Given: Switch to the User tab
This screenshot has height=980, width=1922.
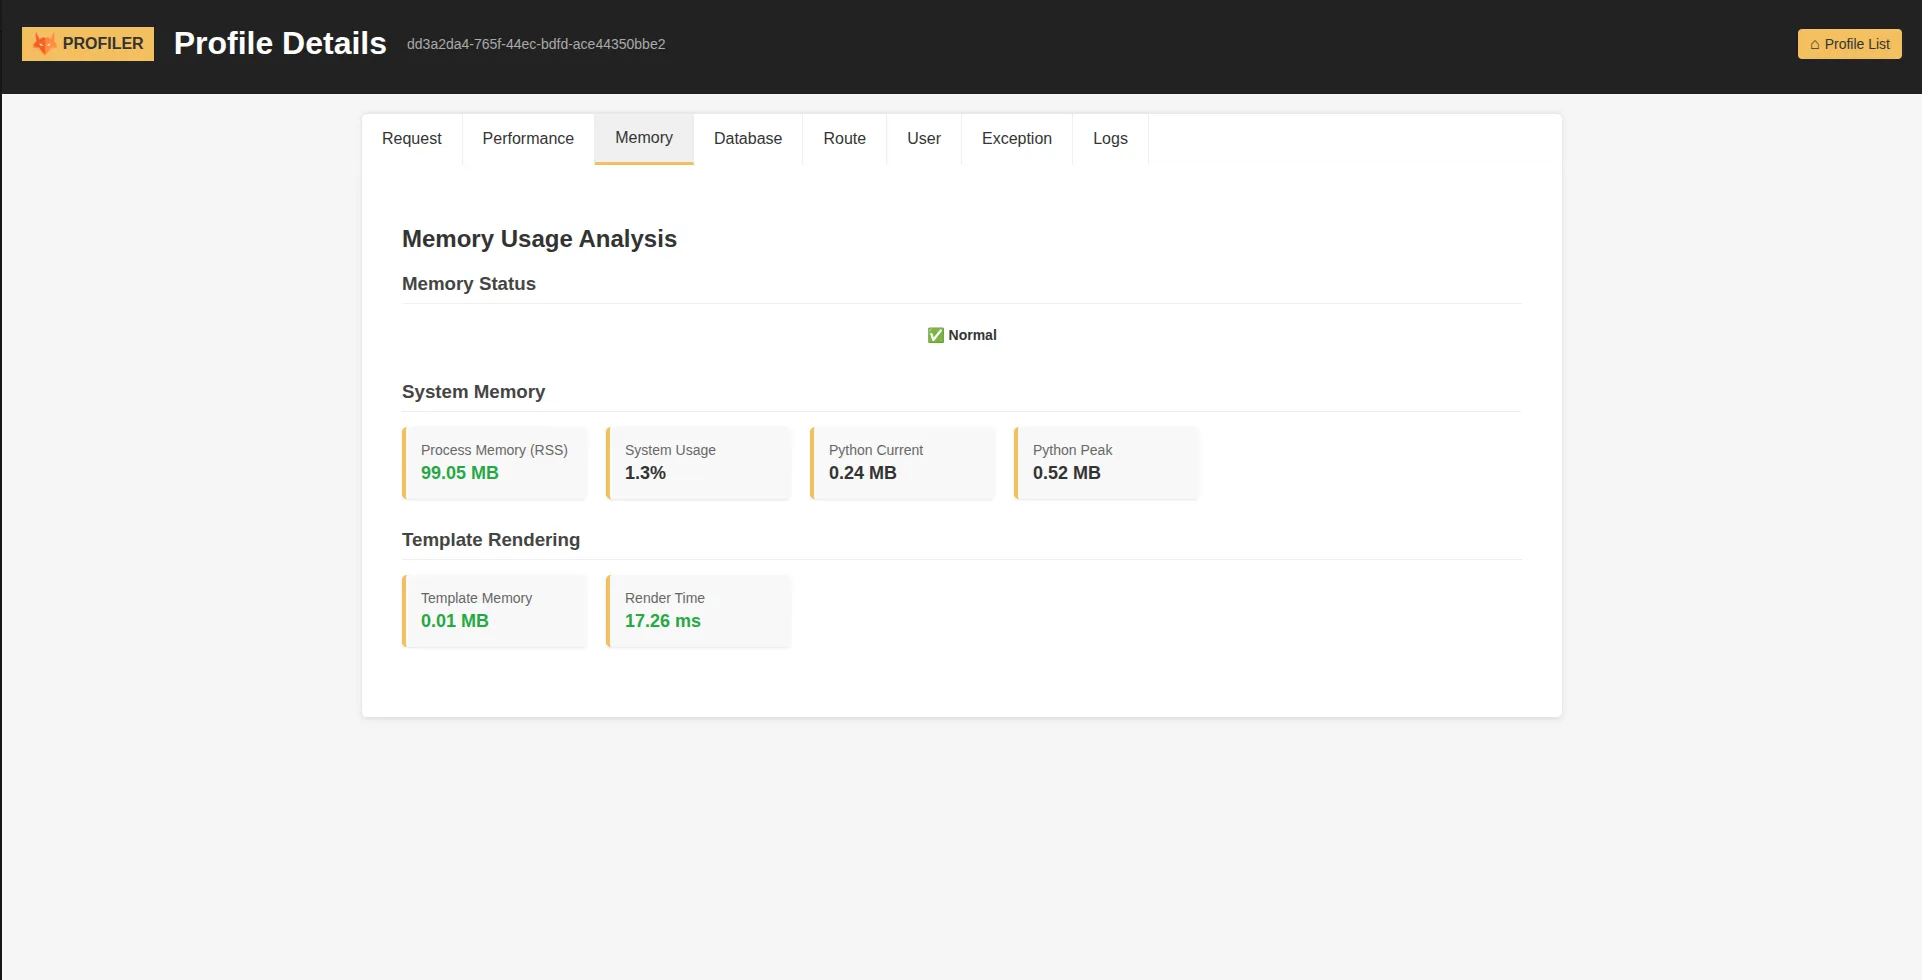Looking at the screenshot, I should pyautogui.click(x=924, y=139).
